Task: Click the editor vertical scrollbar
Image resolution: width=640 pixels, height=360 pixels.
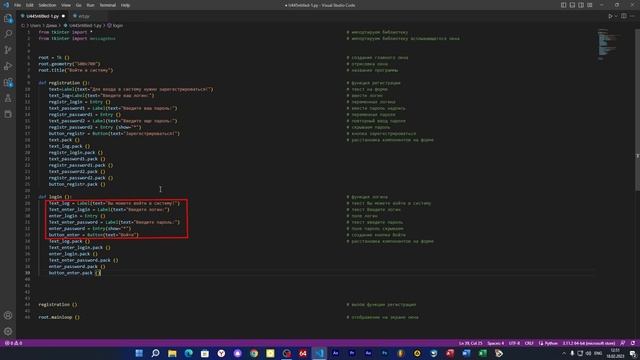Action: 638,109
